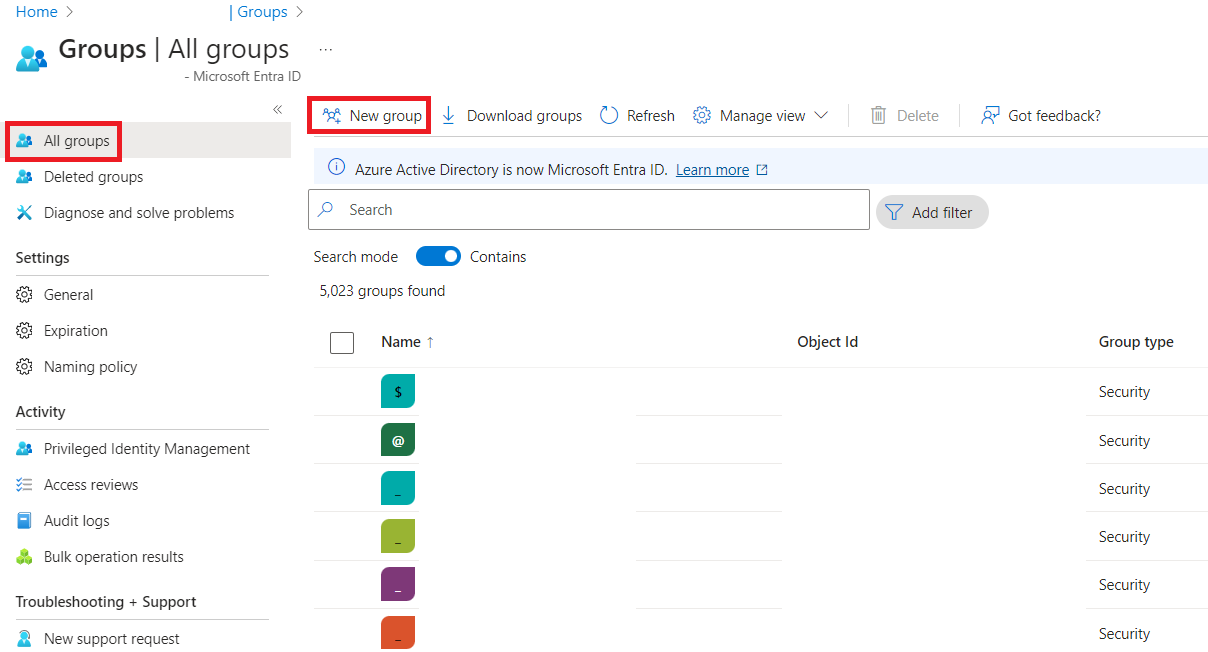
Task: Open the ellipsis more options menu
Action: coord(325,49)
